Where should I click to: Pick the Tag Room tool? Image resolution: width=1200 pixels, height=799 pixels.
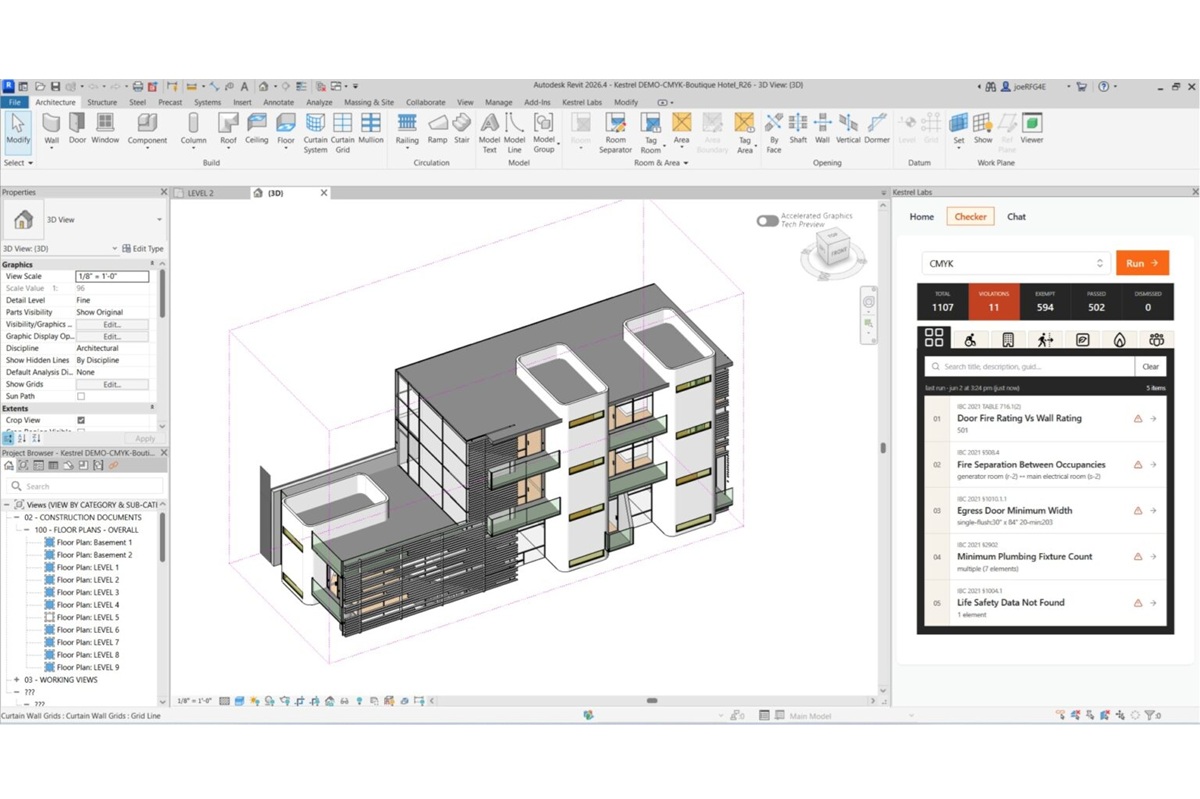651,132
